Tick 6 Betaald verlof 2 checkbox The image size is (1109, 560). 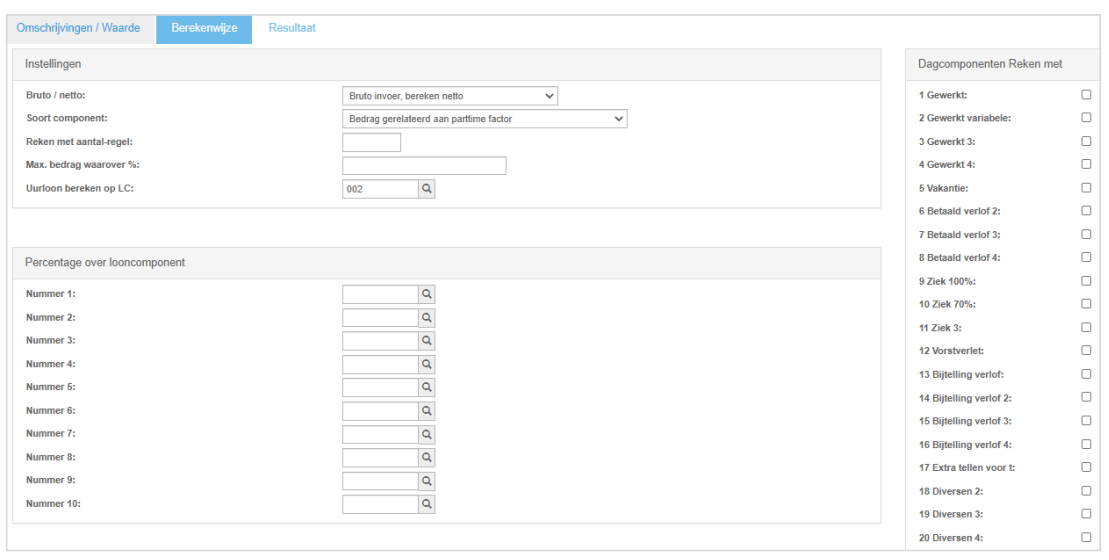[1086, 211]
